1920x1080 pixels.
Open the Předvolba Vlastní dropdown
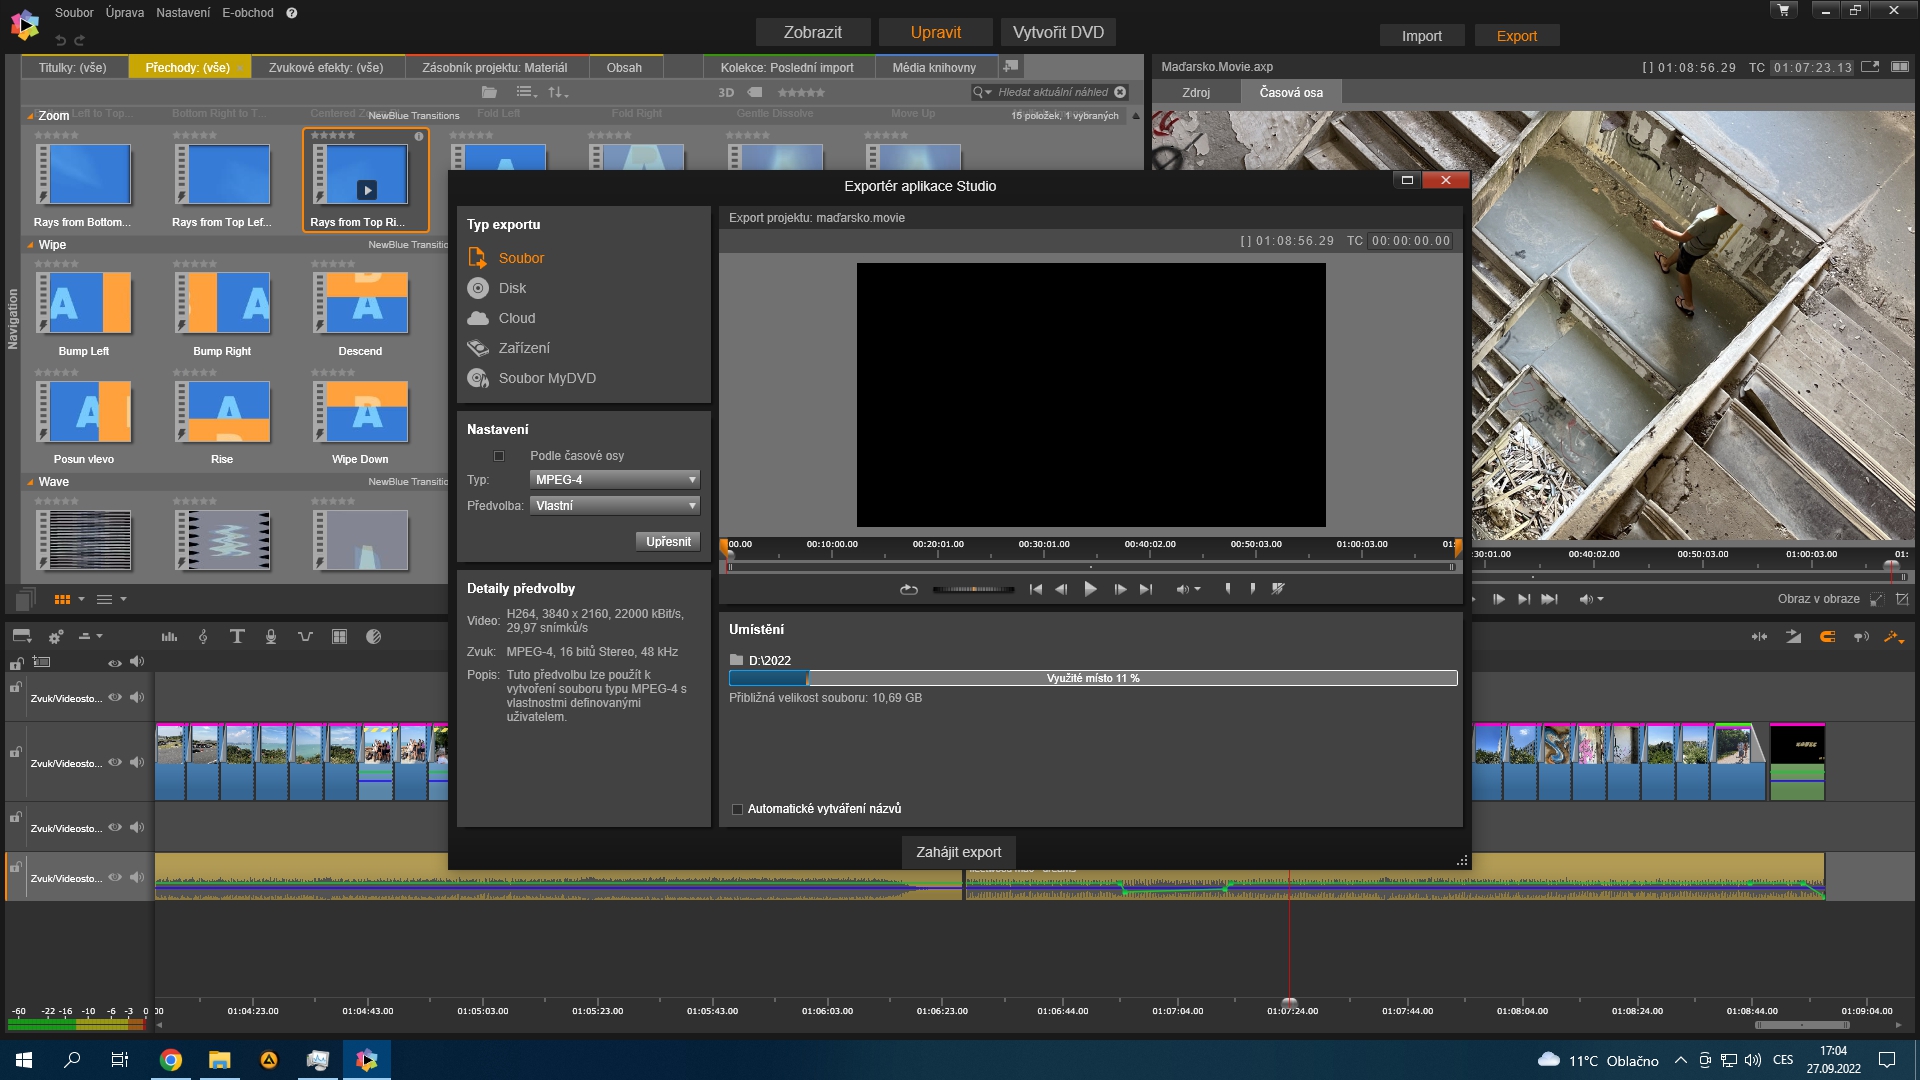point(614,506)
